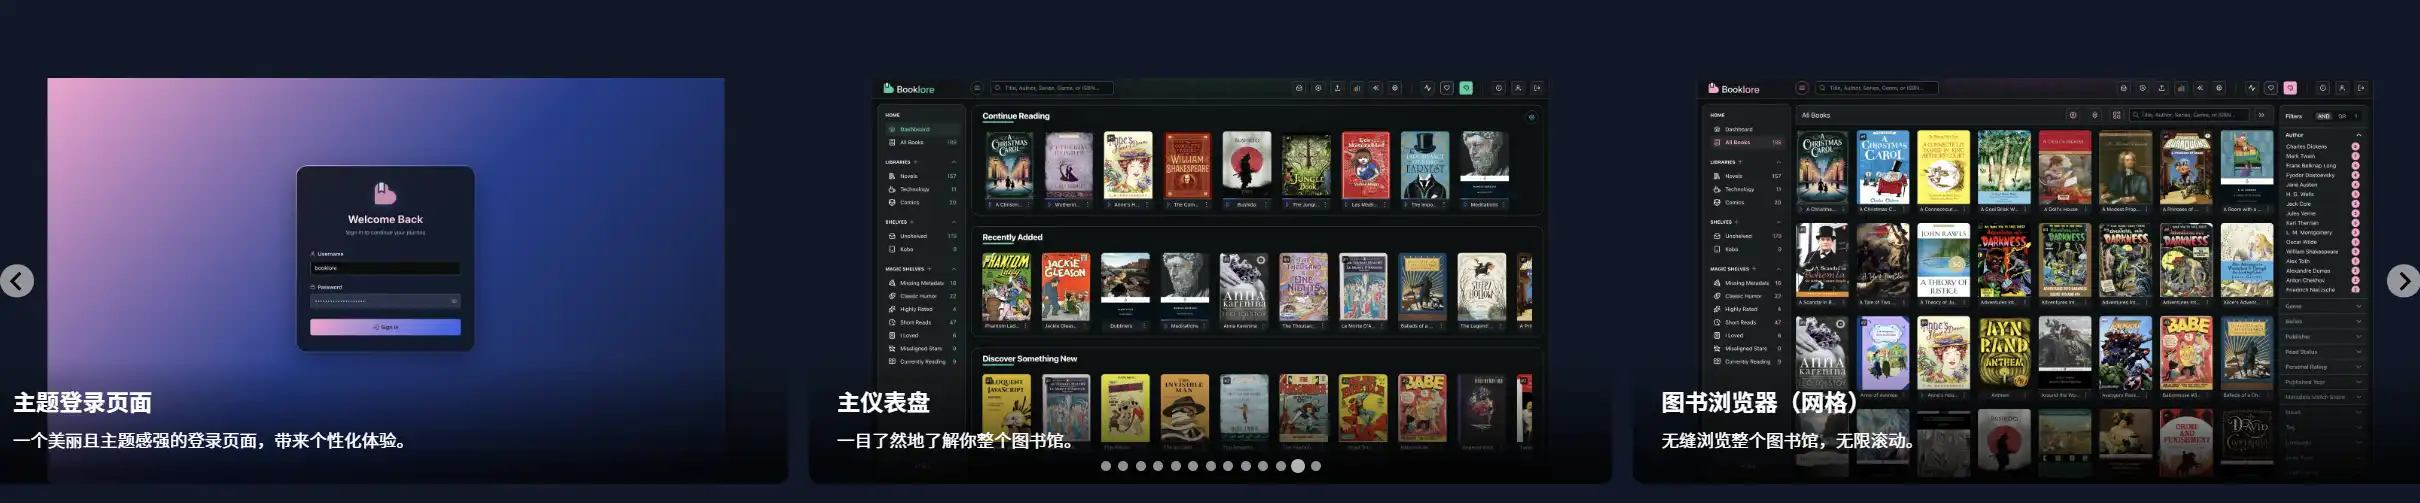Click the logout icon in the dashboard header

click(x=1537, y=88)
